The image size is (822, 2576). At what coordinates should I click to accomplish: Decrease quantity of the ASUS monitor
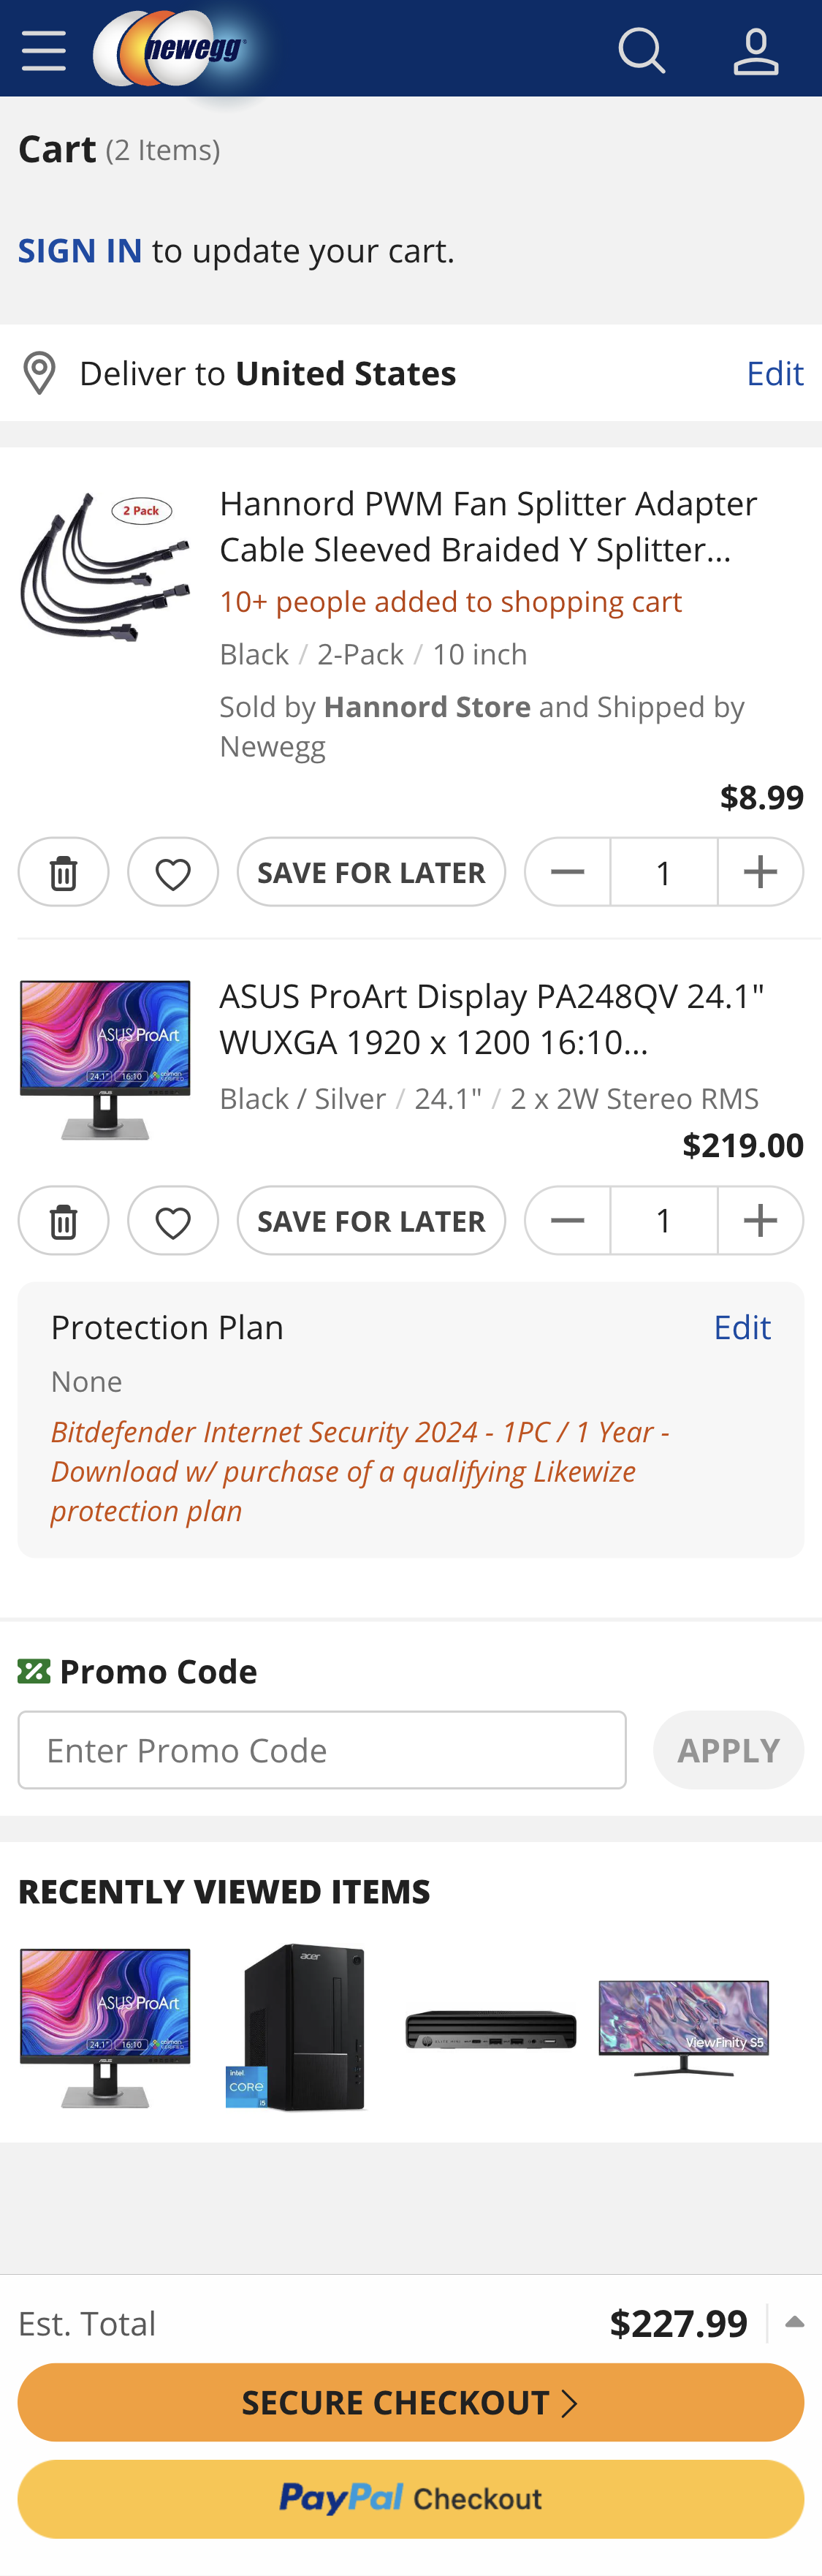click(566, 1220)
